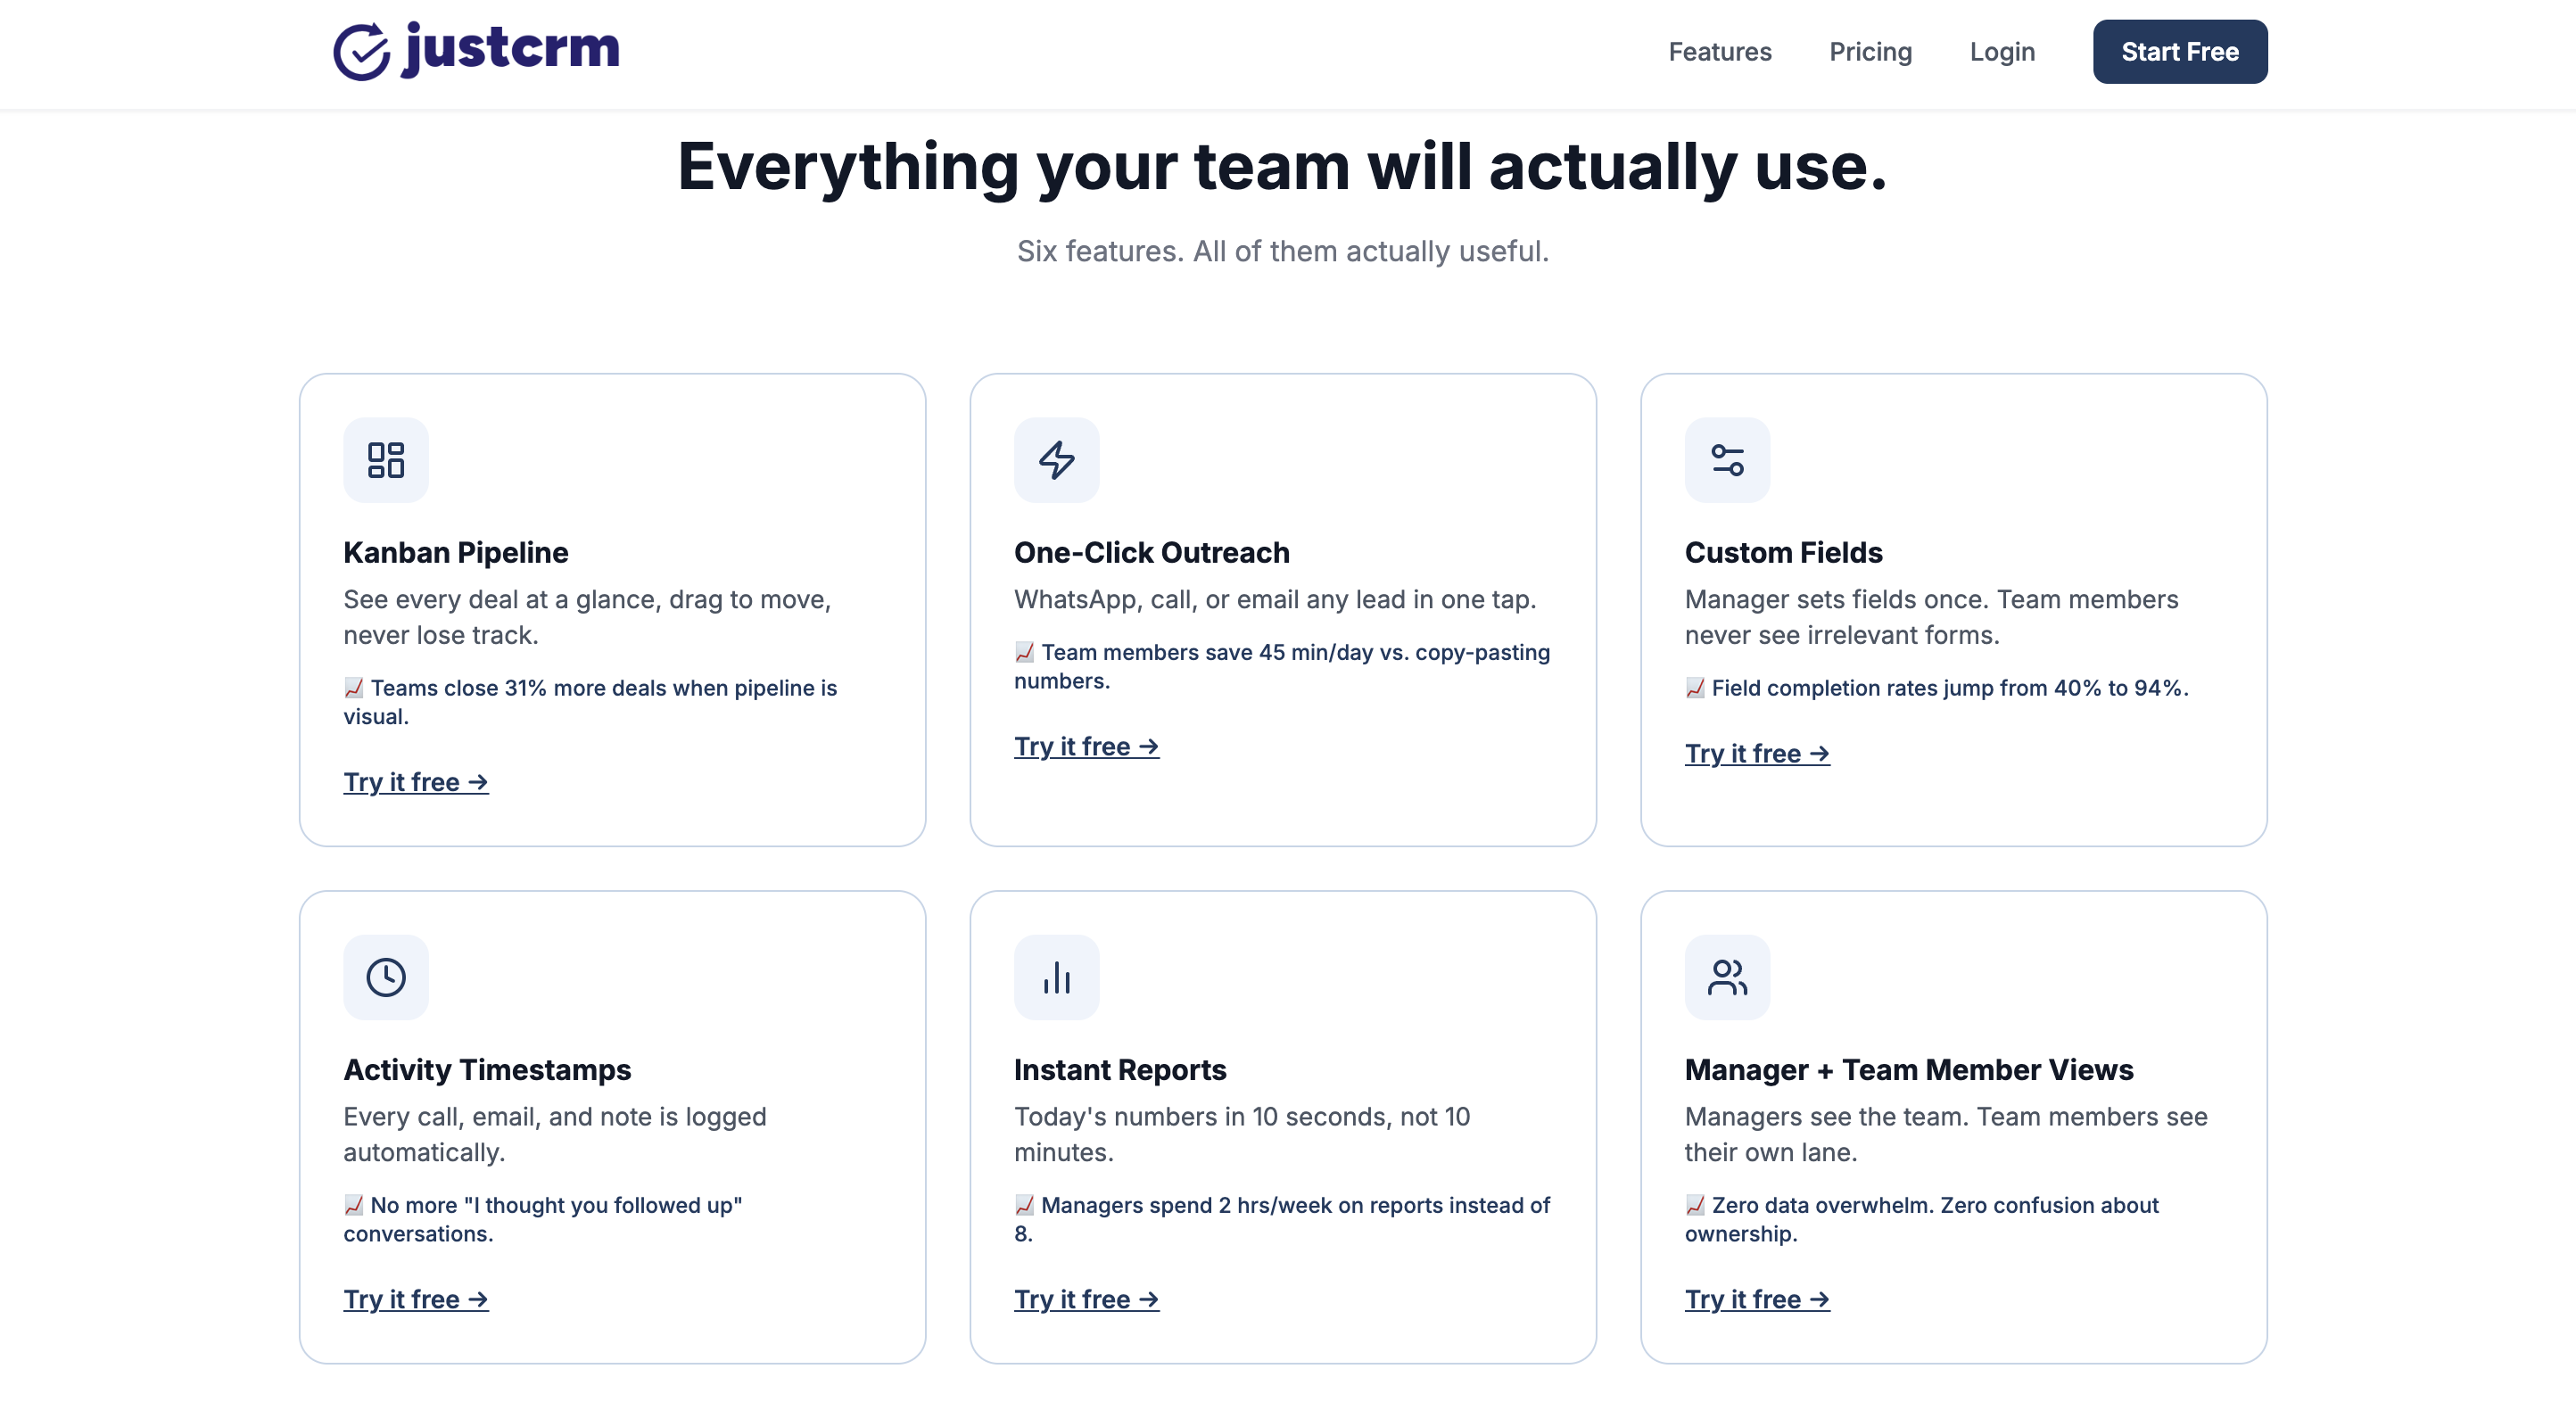Follow 'Try it free' under Custom Fields
The height and width of the screenshot is (1402, 2576).
[1757, 753]
